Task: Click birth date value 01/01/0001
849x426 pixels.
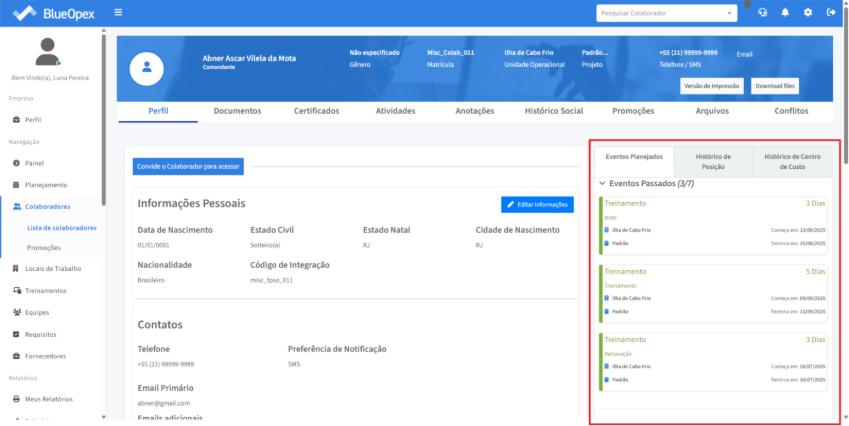Action: pyautogui.click(x=153, y=245)
